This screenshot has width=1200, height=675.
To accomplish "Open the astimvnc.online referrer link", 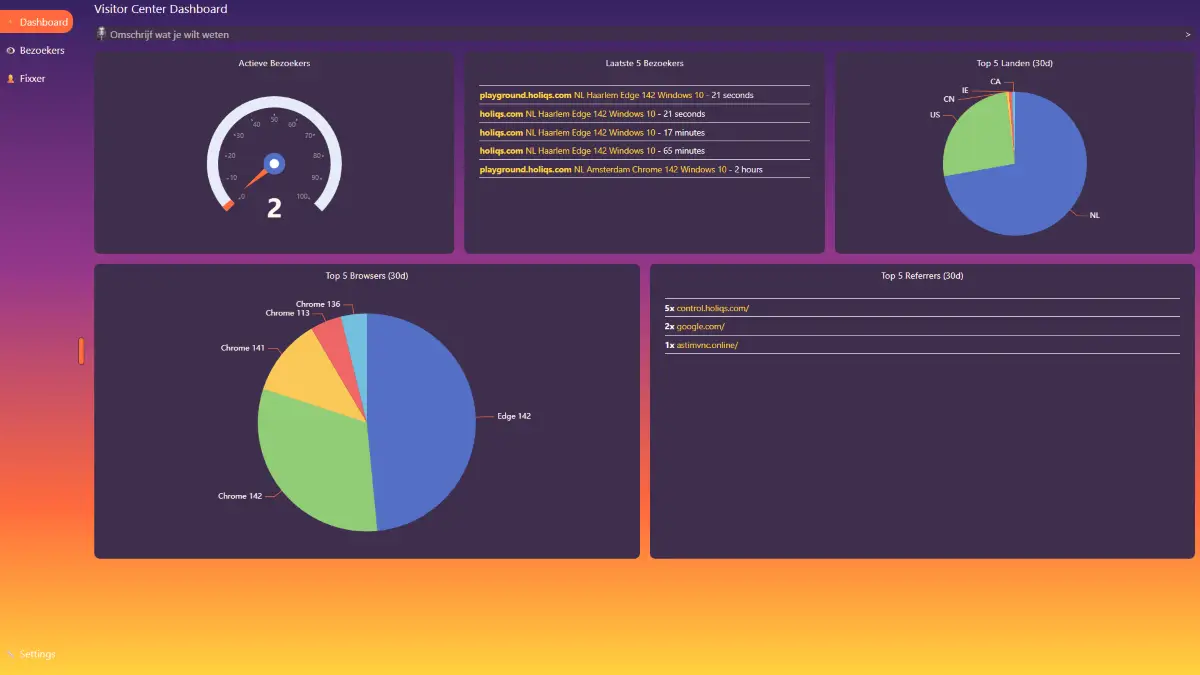I will pos(707,344).
